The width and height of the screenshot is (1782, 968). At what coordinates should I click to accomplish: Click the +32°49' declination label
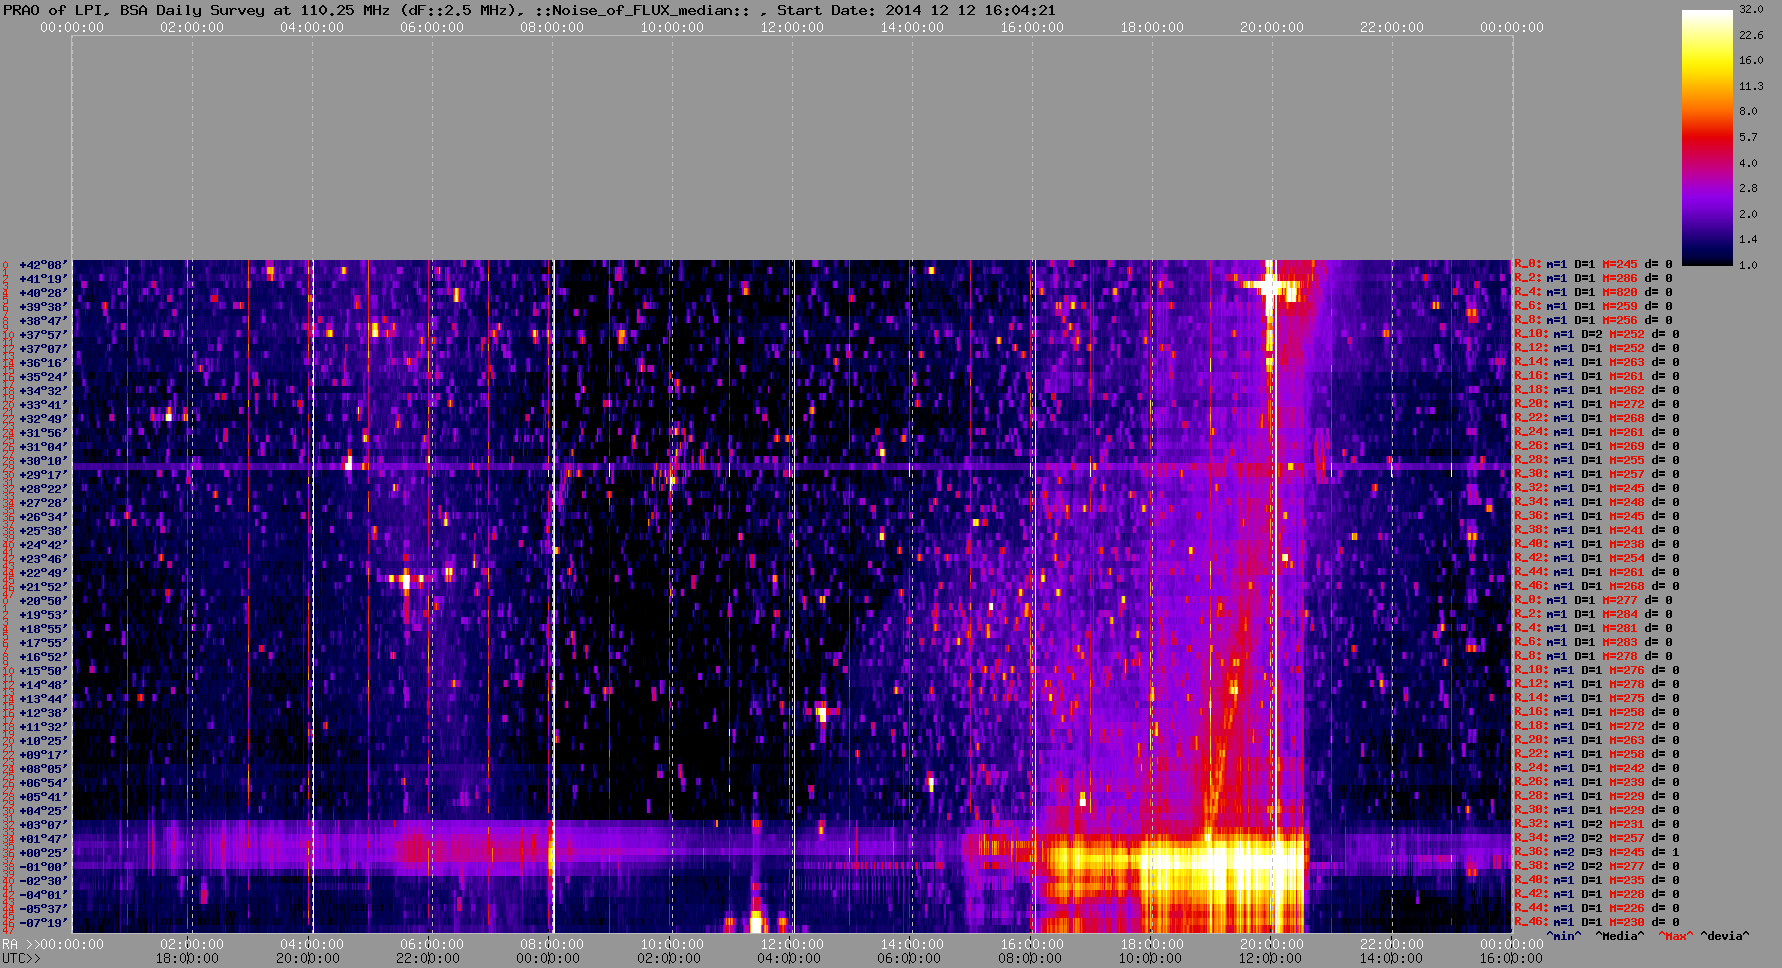43,419
